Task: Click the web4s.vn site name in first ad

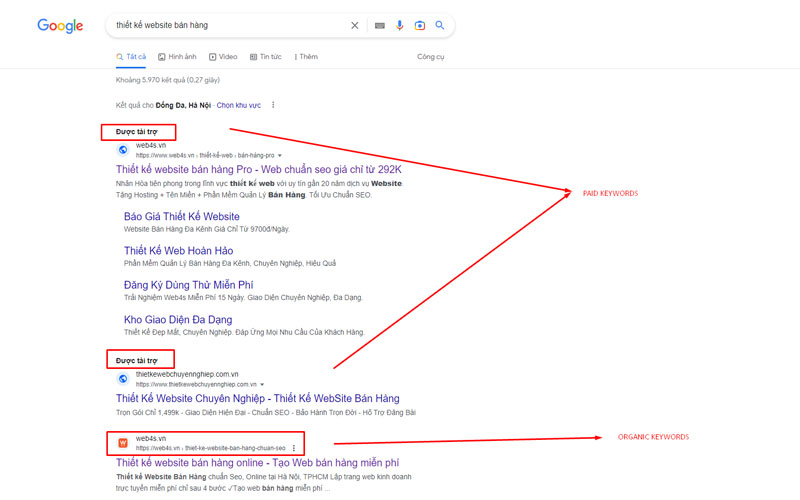Action: point(151,145)
